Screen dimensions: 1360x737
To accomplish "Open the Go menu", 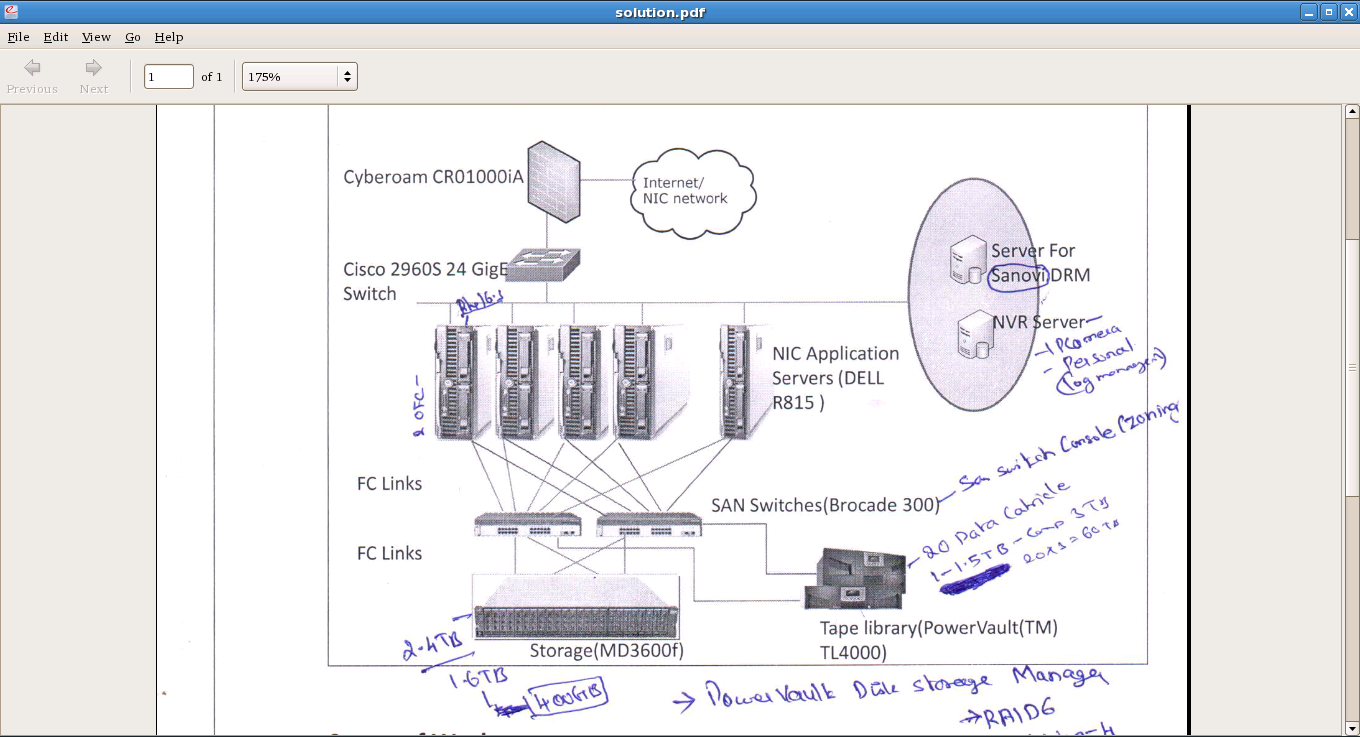I will (x=132, y=37).
